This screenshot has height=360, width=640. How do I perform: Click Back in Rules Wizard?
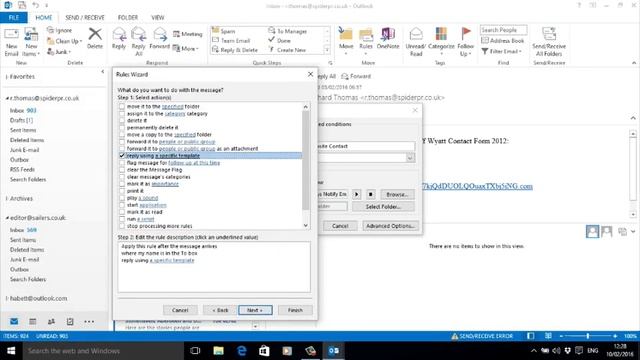[220, 310]
